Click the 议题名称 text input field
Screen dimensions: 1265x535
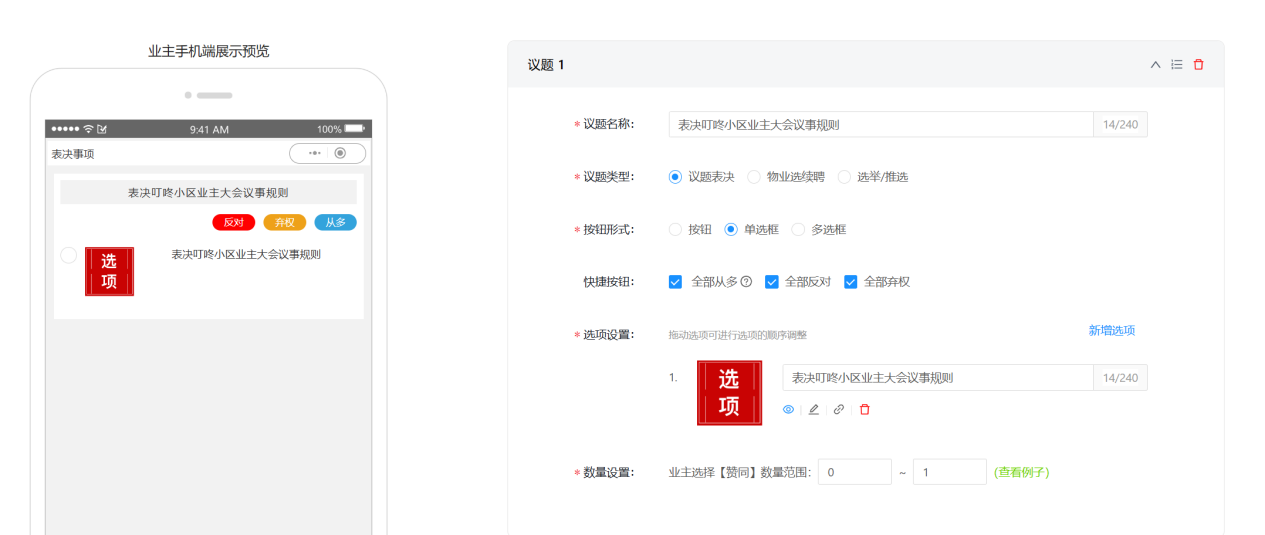point(880,125)
